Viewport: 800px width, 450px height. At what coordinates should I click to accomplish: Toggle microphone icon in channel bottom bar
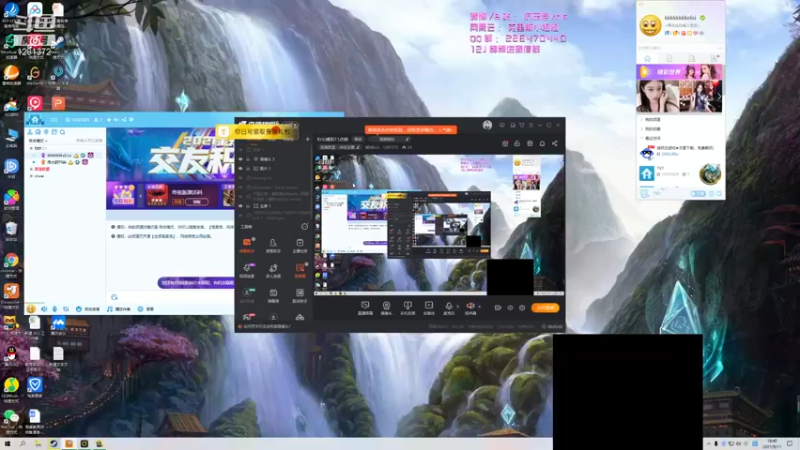(x=55, y=309)
